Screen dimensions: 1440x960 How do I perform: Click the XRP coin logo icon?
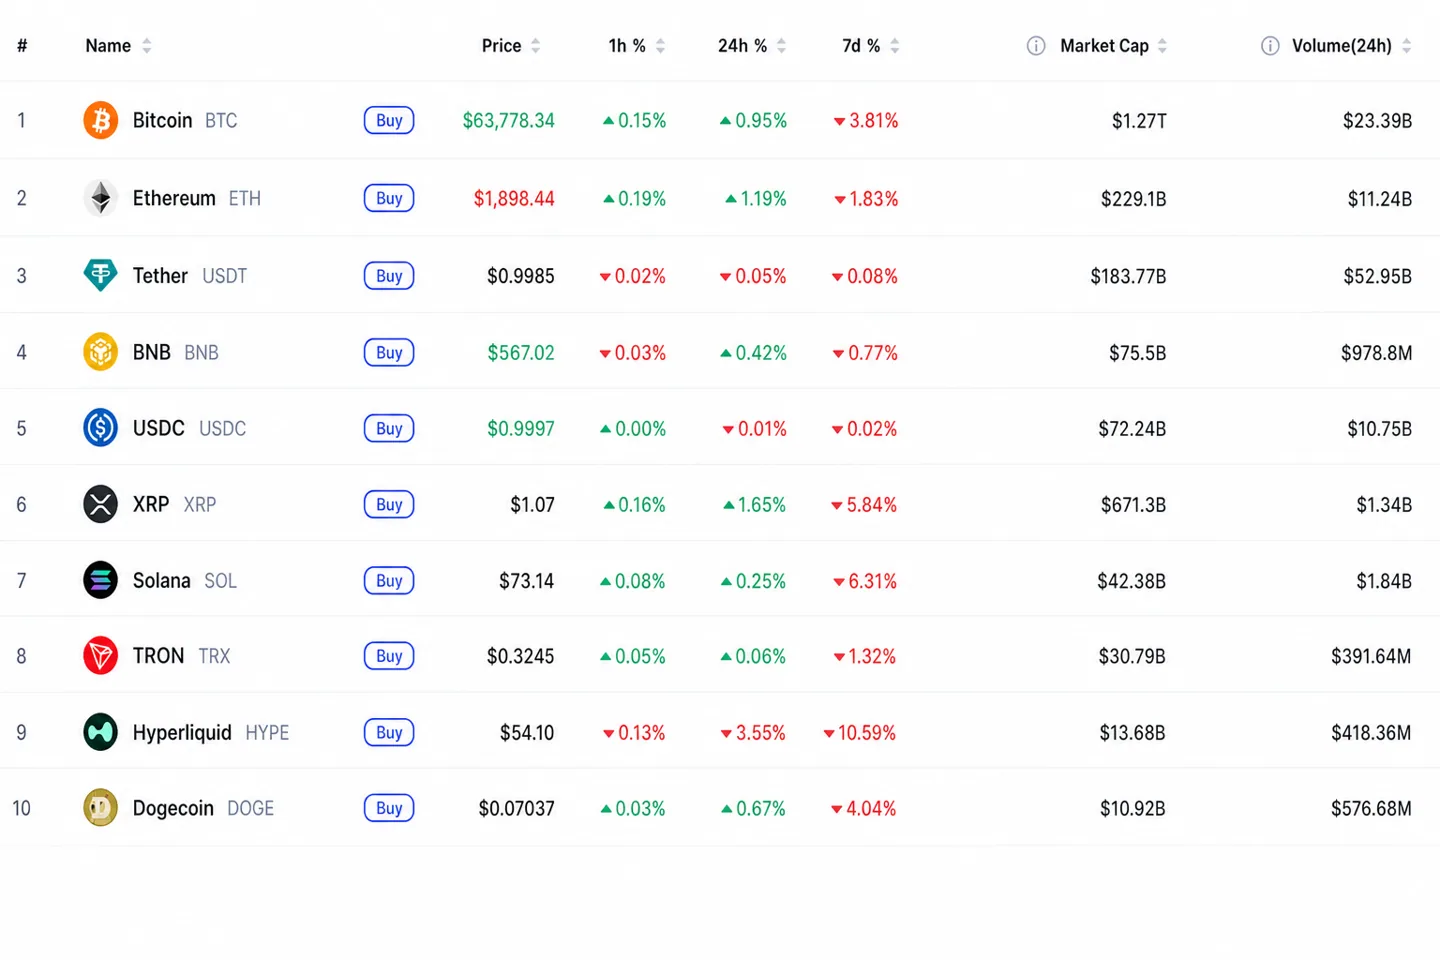tap(100, 504)
